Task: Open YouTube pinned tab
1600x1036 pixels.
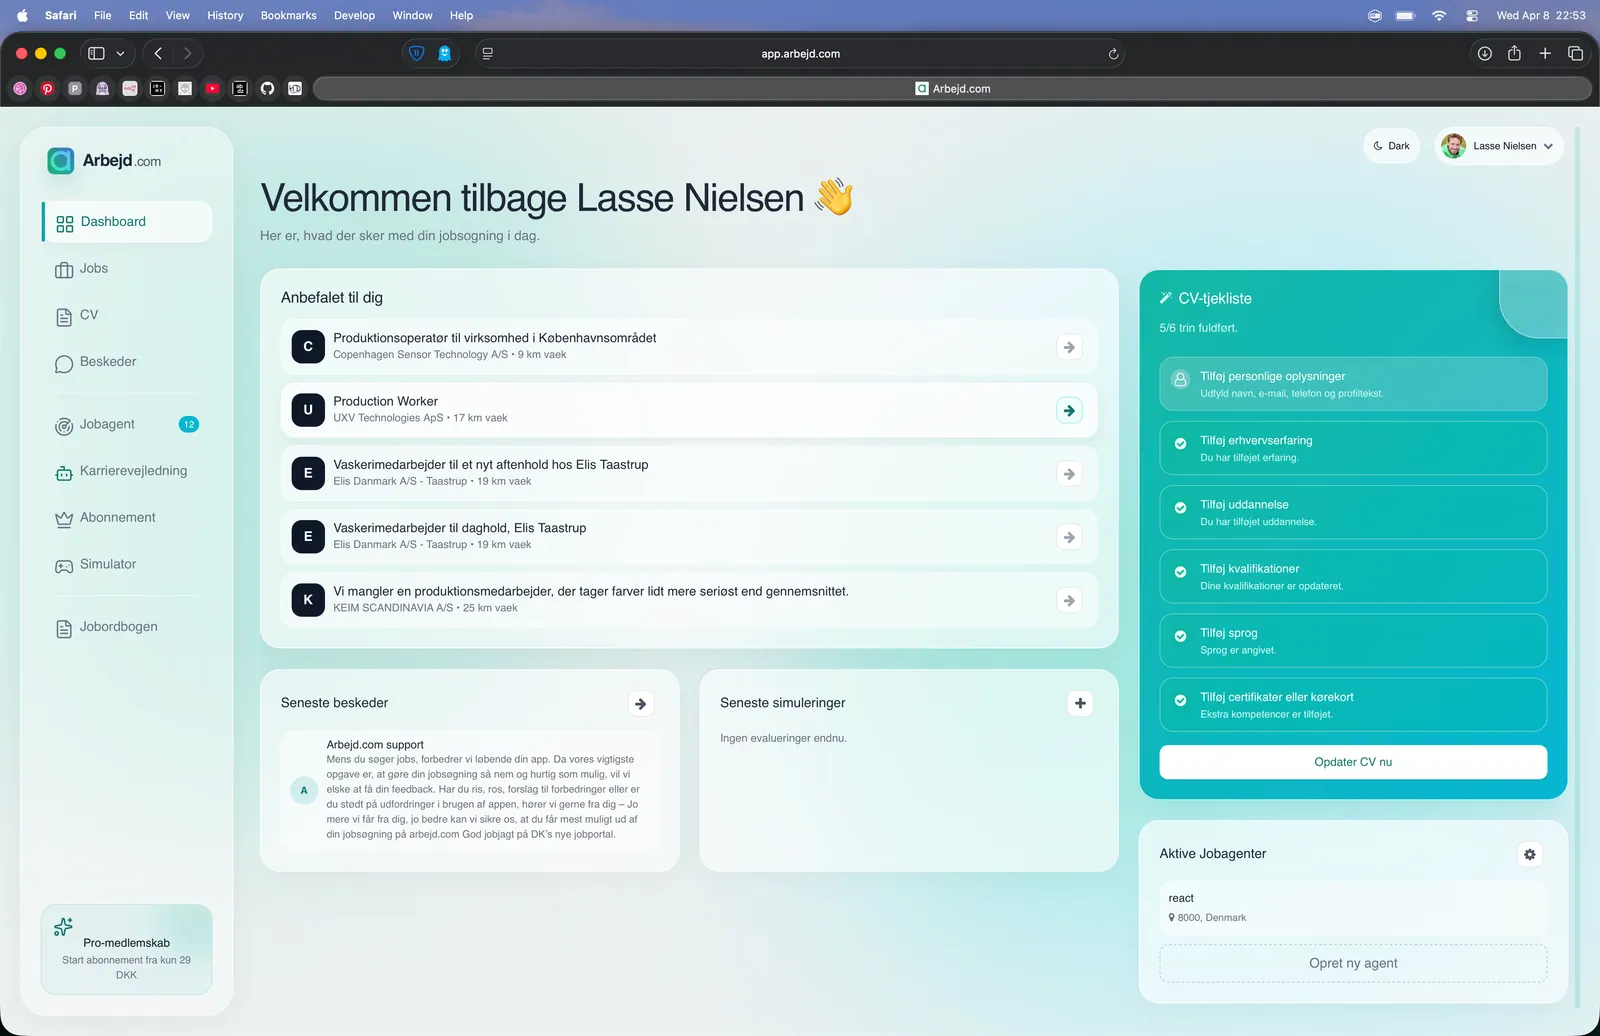Action: click(212, 89)
